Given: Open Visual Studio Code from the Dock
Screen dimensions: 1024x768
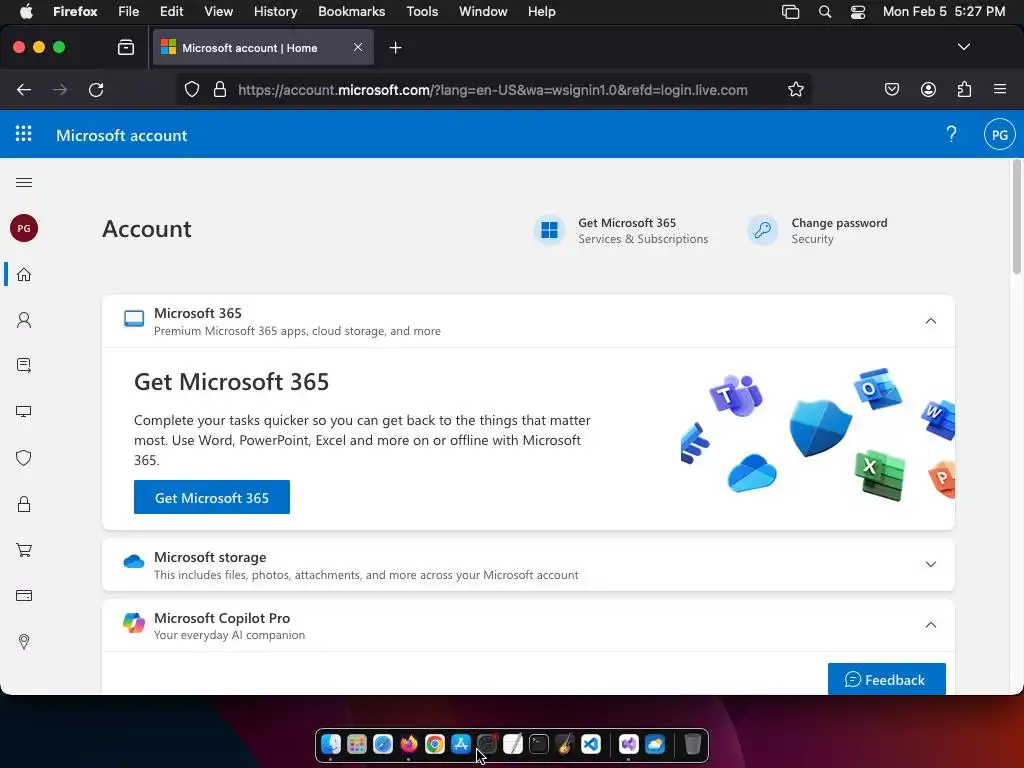Looking at the screenshot, I should 590,744.
